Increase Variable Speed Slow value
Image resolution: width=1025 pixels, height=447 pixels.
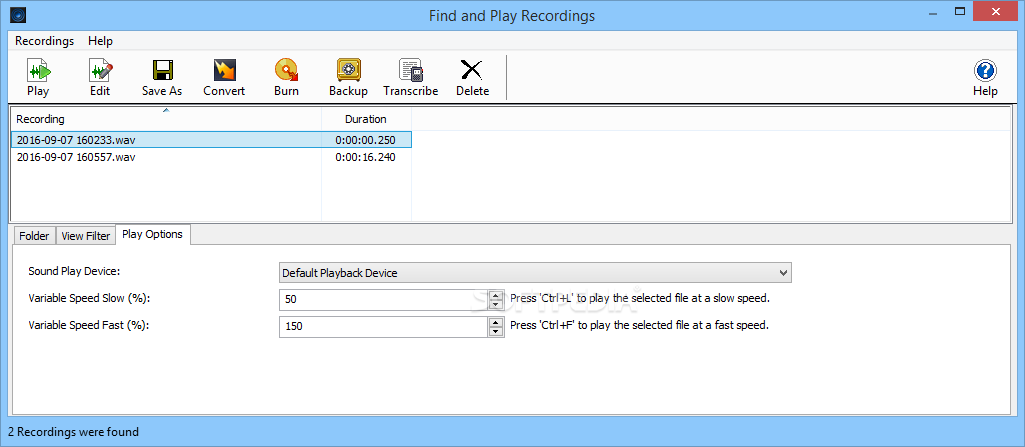tap(496, 295)
